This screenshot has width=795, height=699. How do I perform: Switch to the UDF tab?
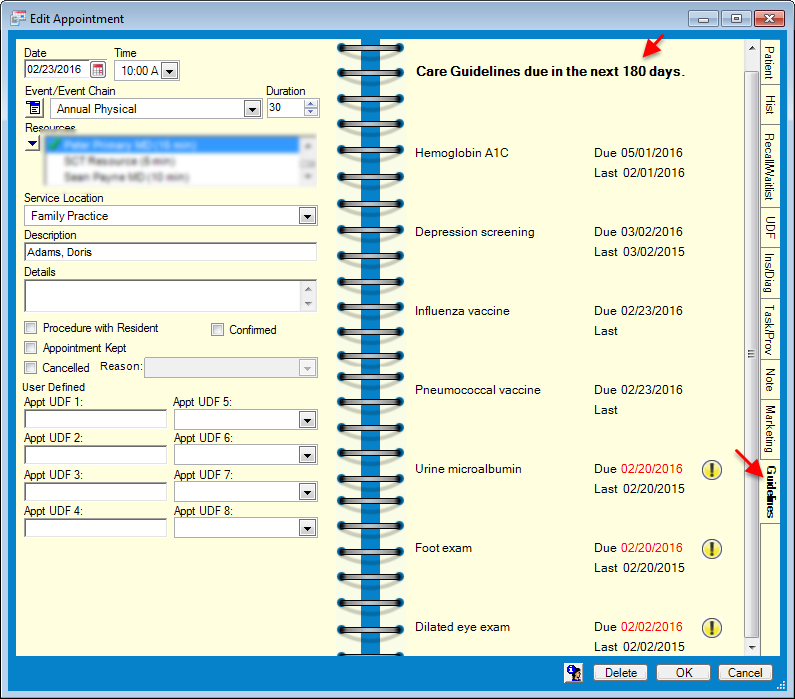[x=769, y=228]
